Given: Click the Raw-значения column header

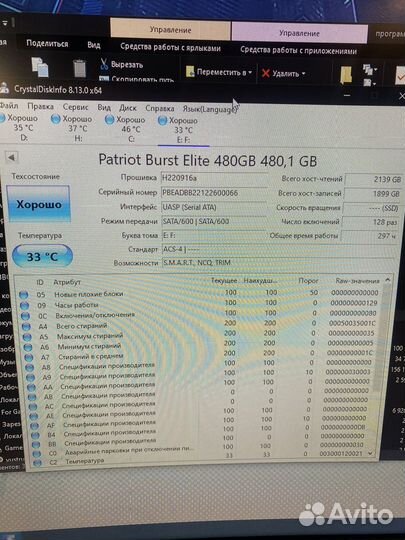Looking at the screenshot, I should pyautogui.click(x=357, y=281).
